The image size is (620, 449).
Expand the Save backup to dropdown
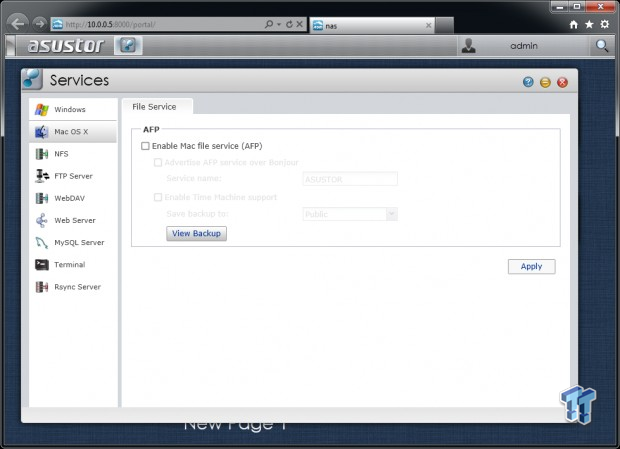391,214
